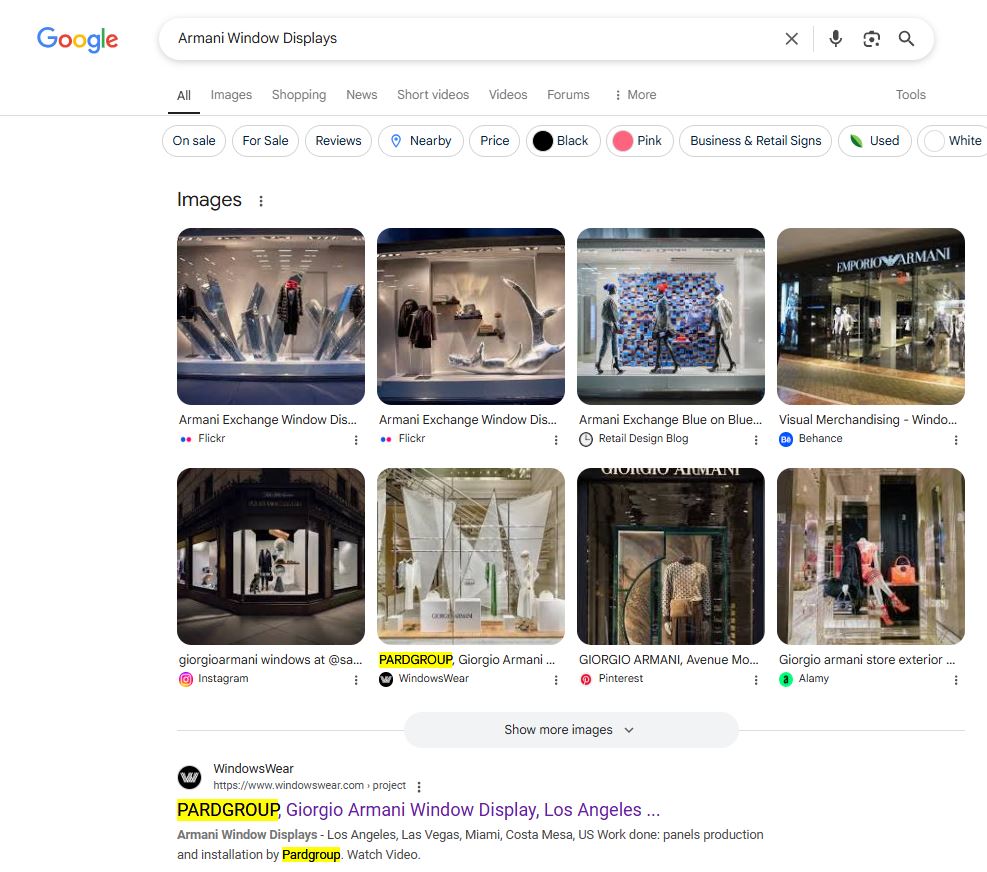Viewport: 987px width, 872px height.
Task: Open the Images section options menu
Action: 261,201
